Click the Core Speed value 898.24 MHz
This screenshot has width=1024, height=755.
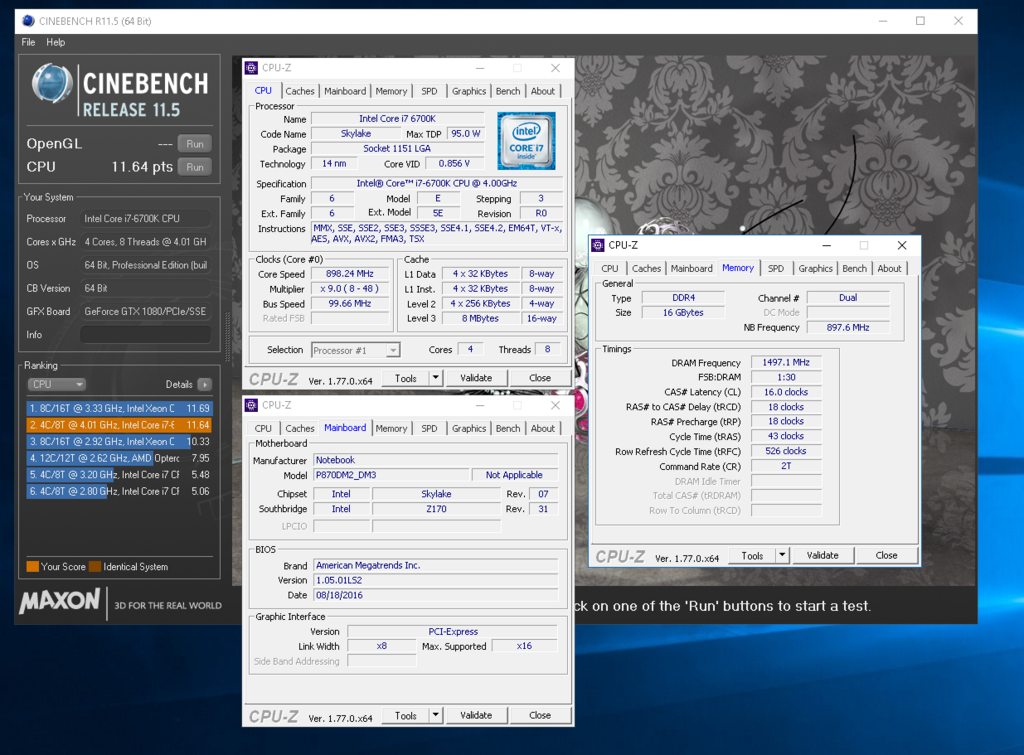[x=350, y=274]
